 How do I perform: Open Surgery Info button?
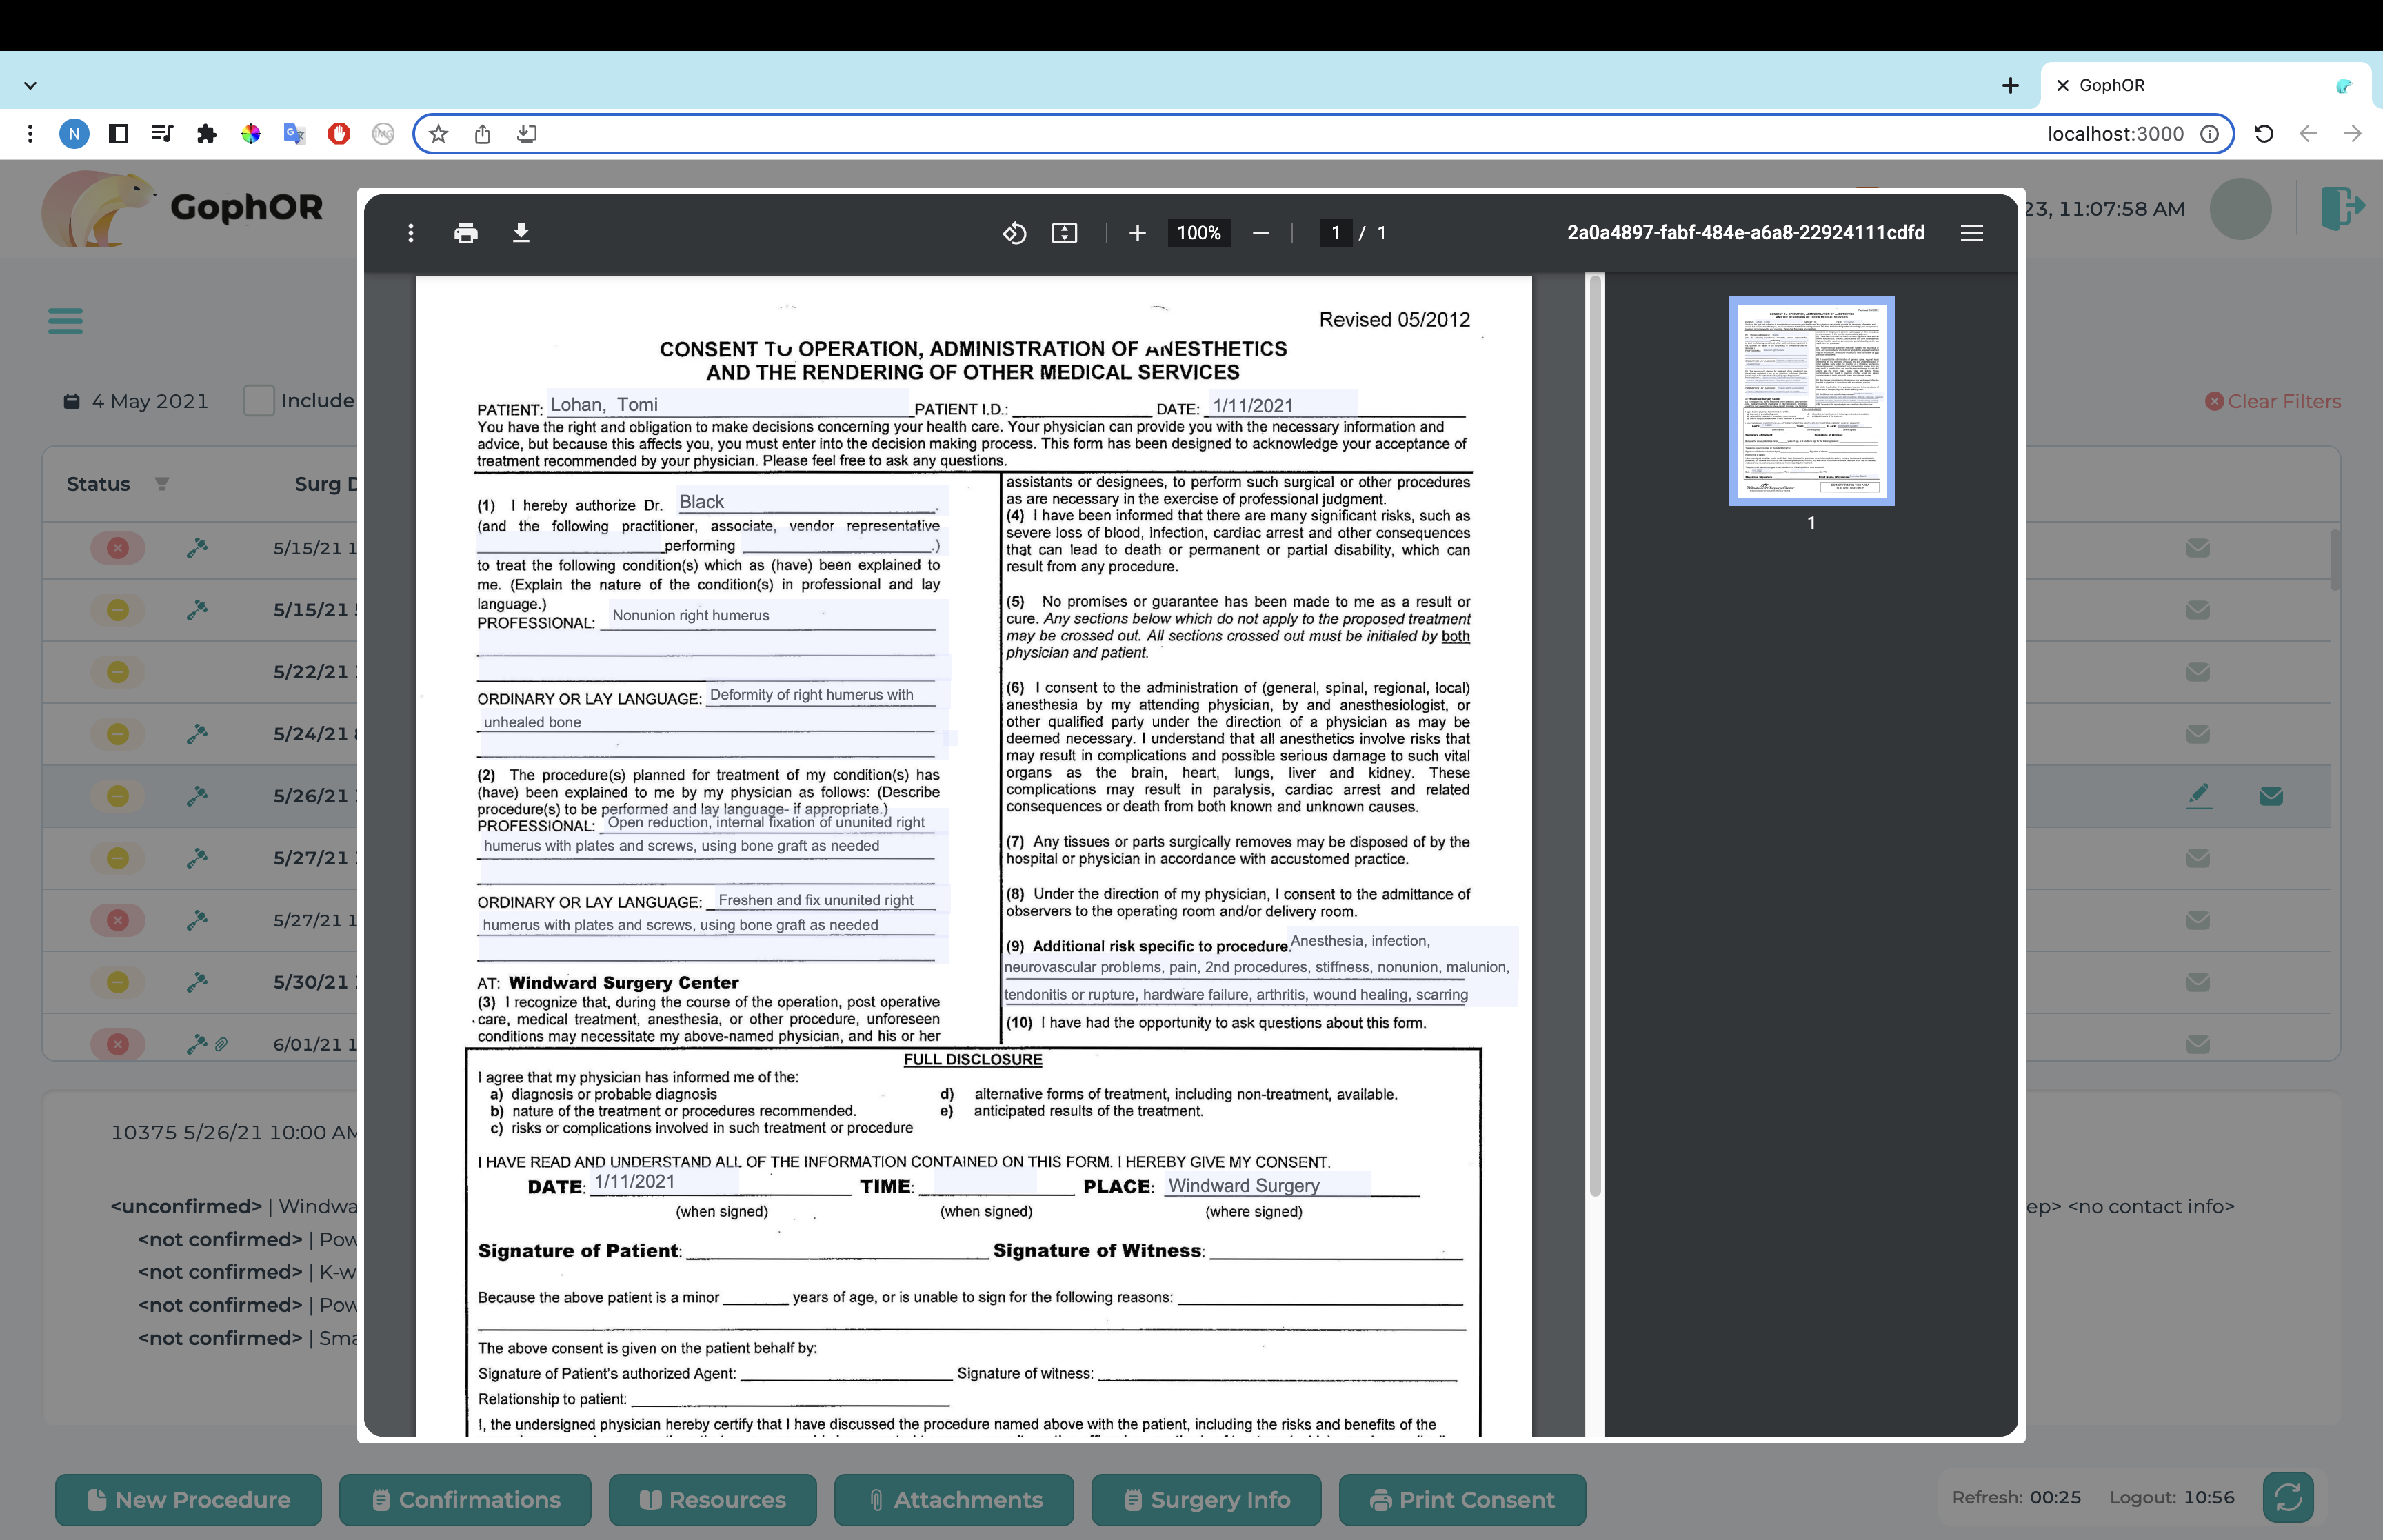point(1206,1499)
